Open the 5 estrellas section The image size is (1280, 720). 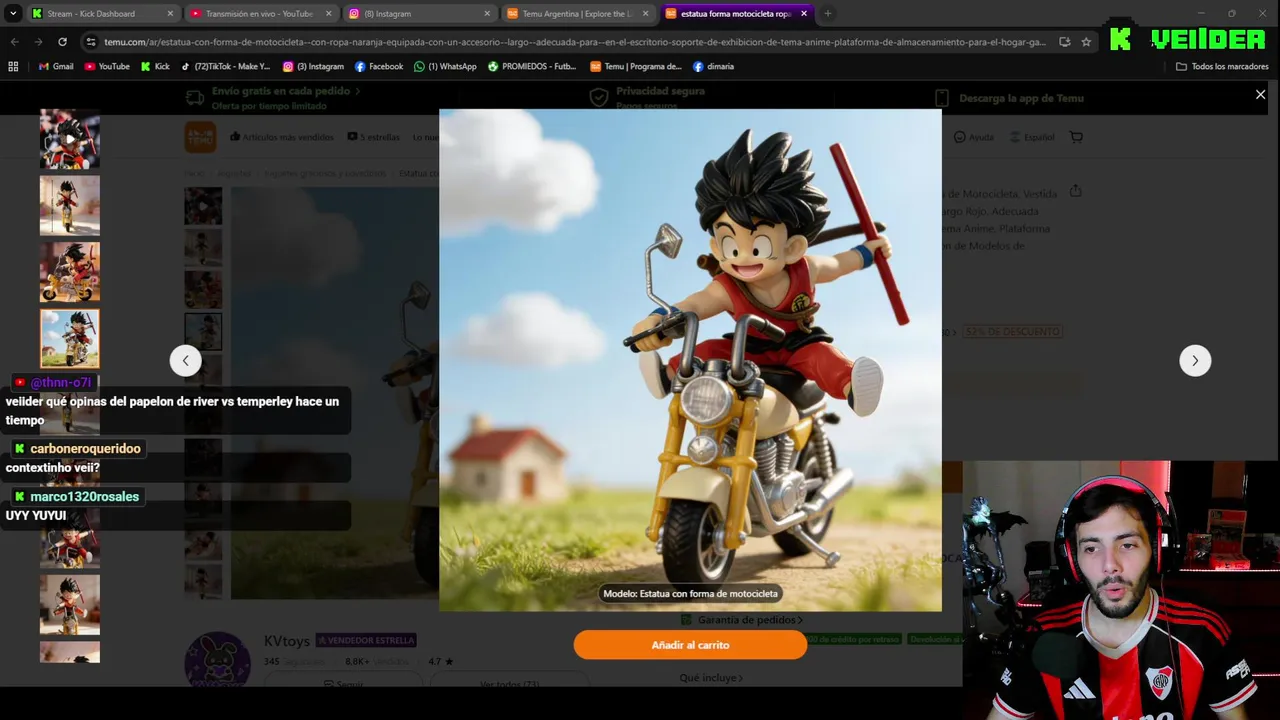[373, 137]
